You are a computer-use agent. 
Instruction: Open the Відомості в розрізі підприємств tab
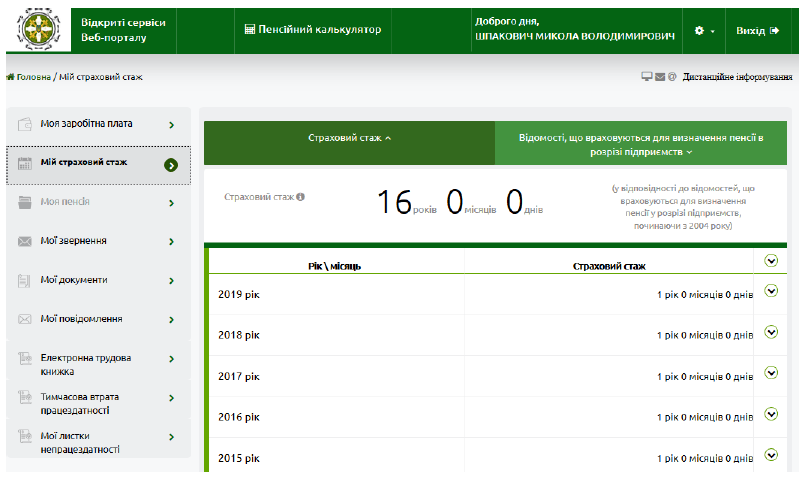[x=641, y=143]
